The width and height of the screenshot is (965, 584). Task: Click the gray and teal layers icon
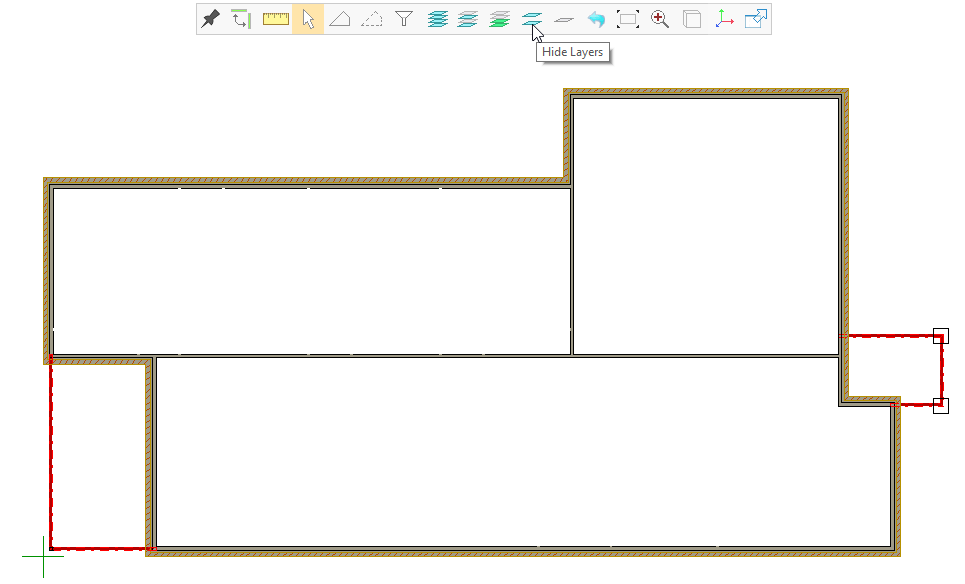[x=468, y=19]
